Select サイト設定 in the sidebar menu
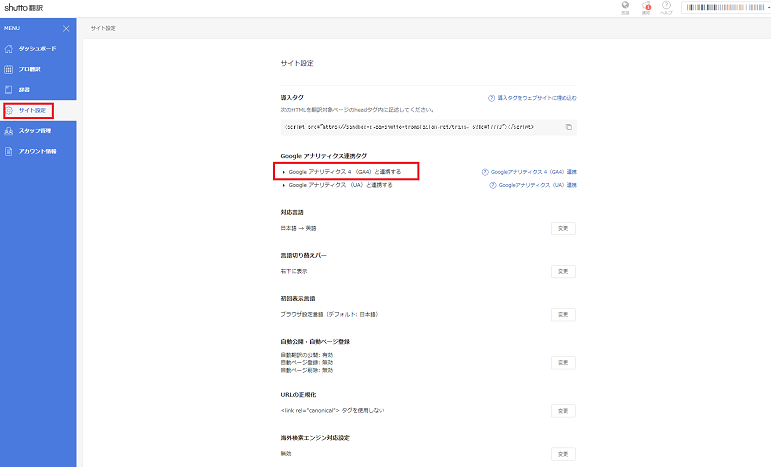Viewport: 780px width, 467px height. tap(38, 110)
